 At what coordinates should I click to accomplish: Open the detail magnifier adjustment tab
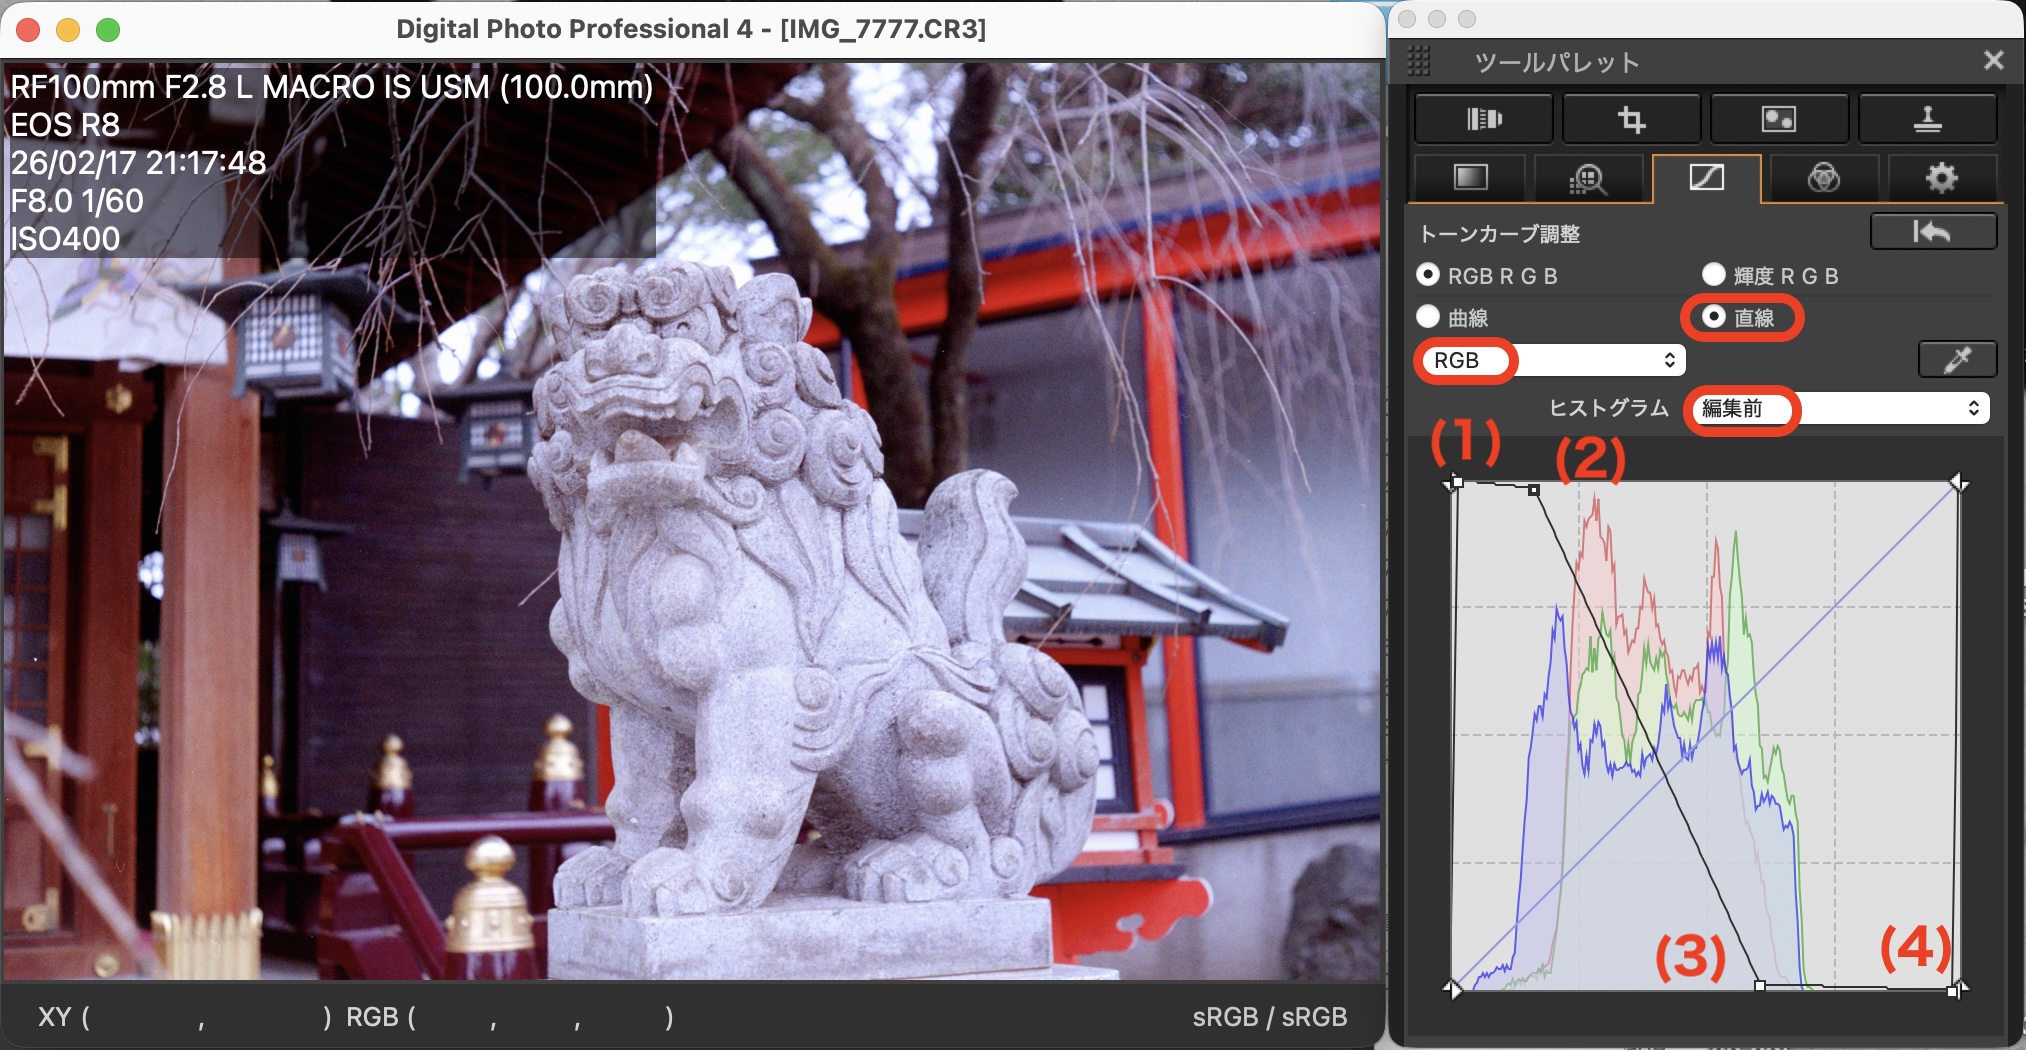(x=1587, y=178)
